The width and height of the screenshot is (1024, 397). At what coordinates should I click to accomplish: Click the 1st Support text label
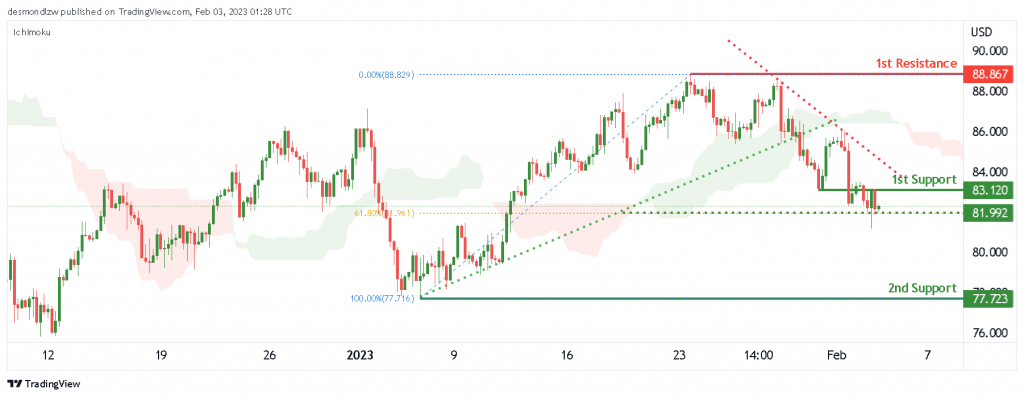point(924,179)
